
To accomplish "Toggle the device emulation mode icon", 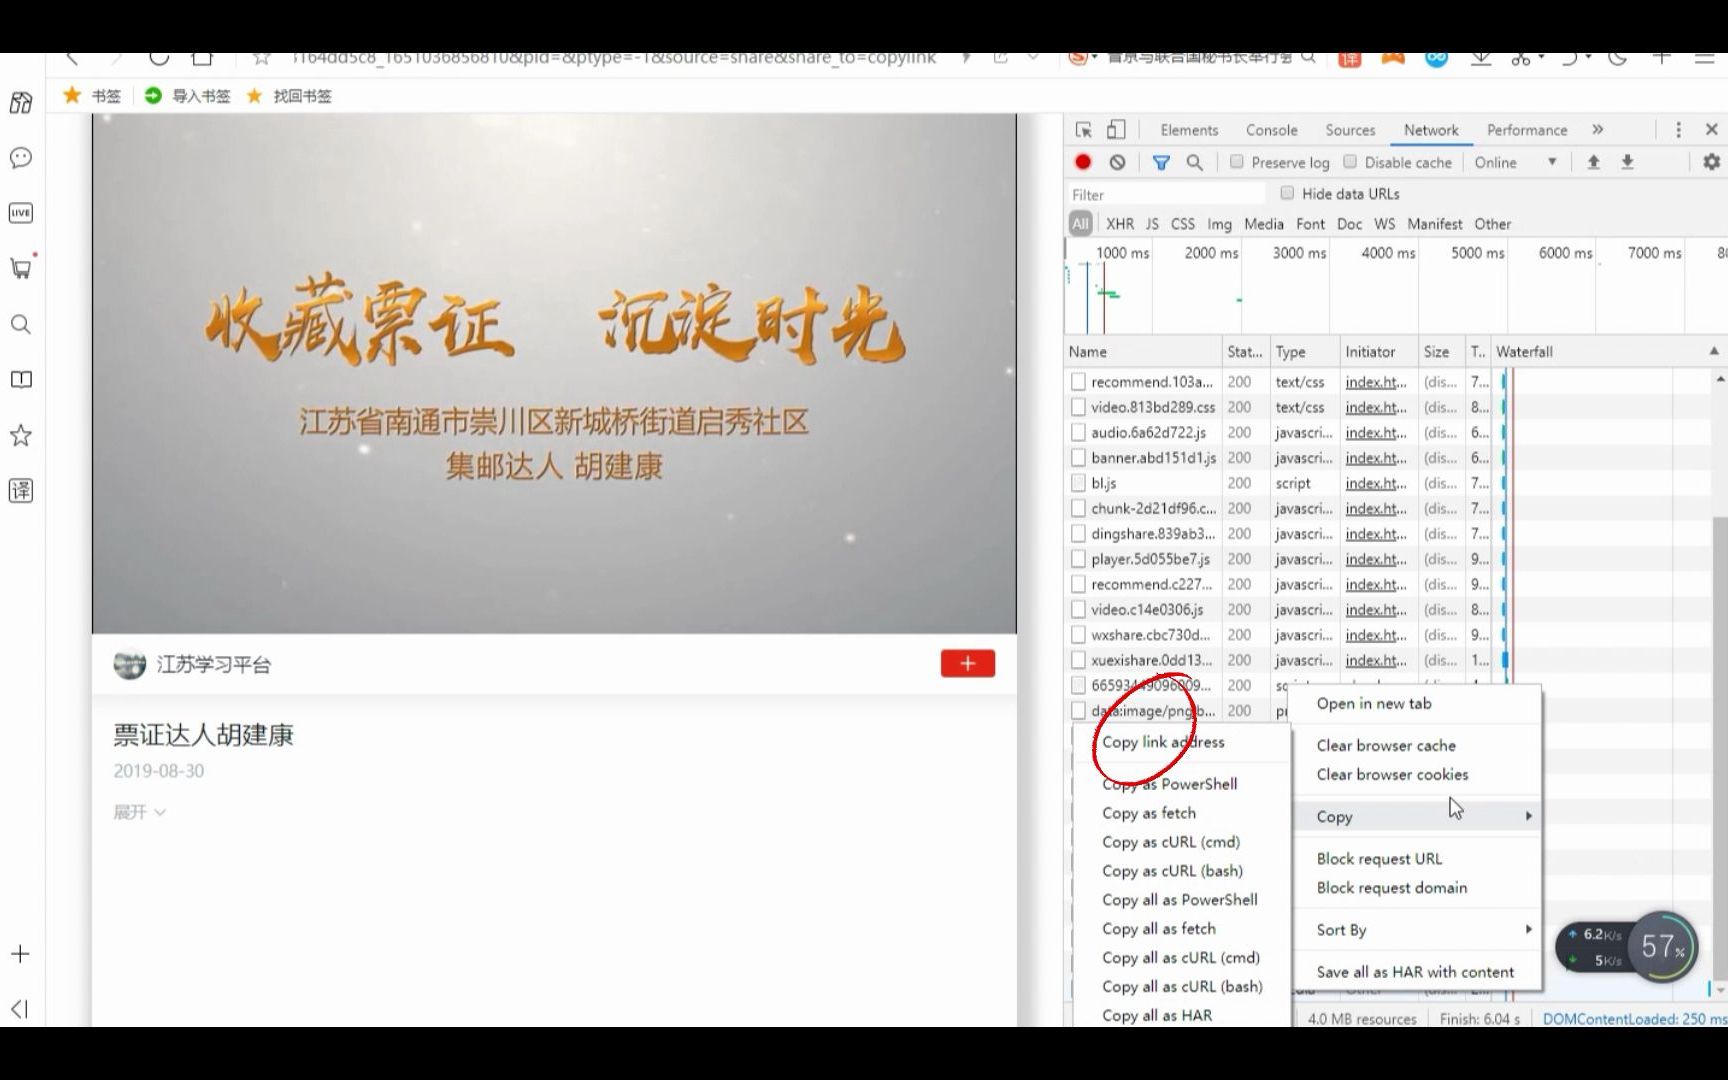I will click(1116, 130).
